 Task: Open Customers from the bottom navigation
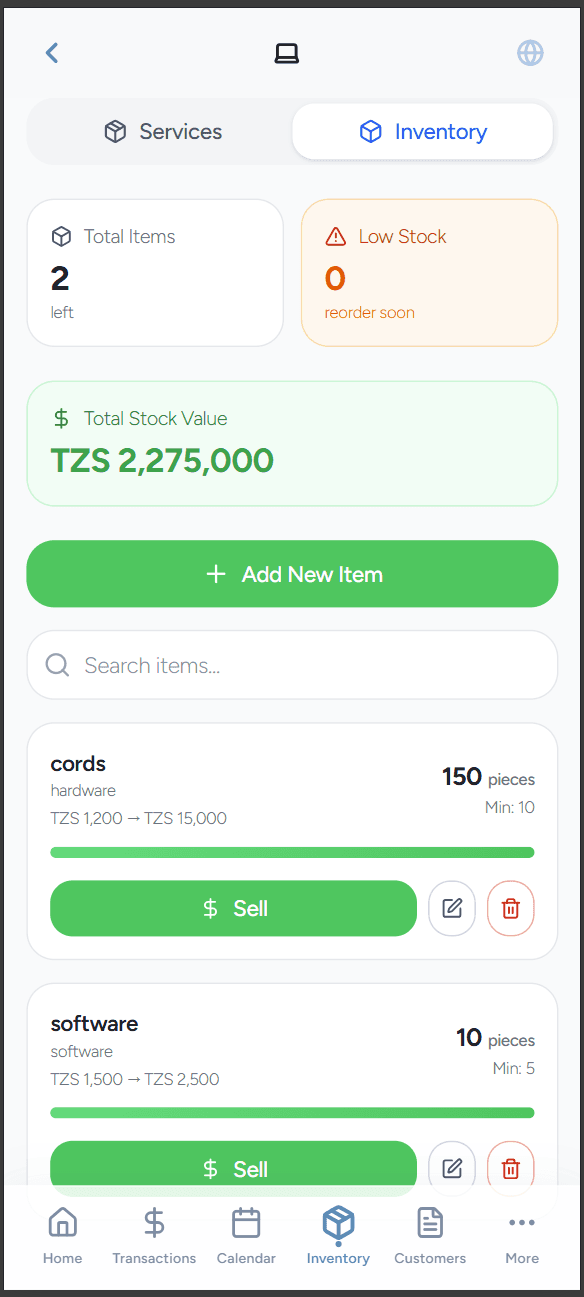click(x=430, y=1235)
